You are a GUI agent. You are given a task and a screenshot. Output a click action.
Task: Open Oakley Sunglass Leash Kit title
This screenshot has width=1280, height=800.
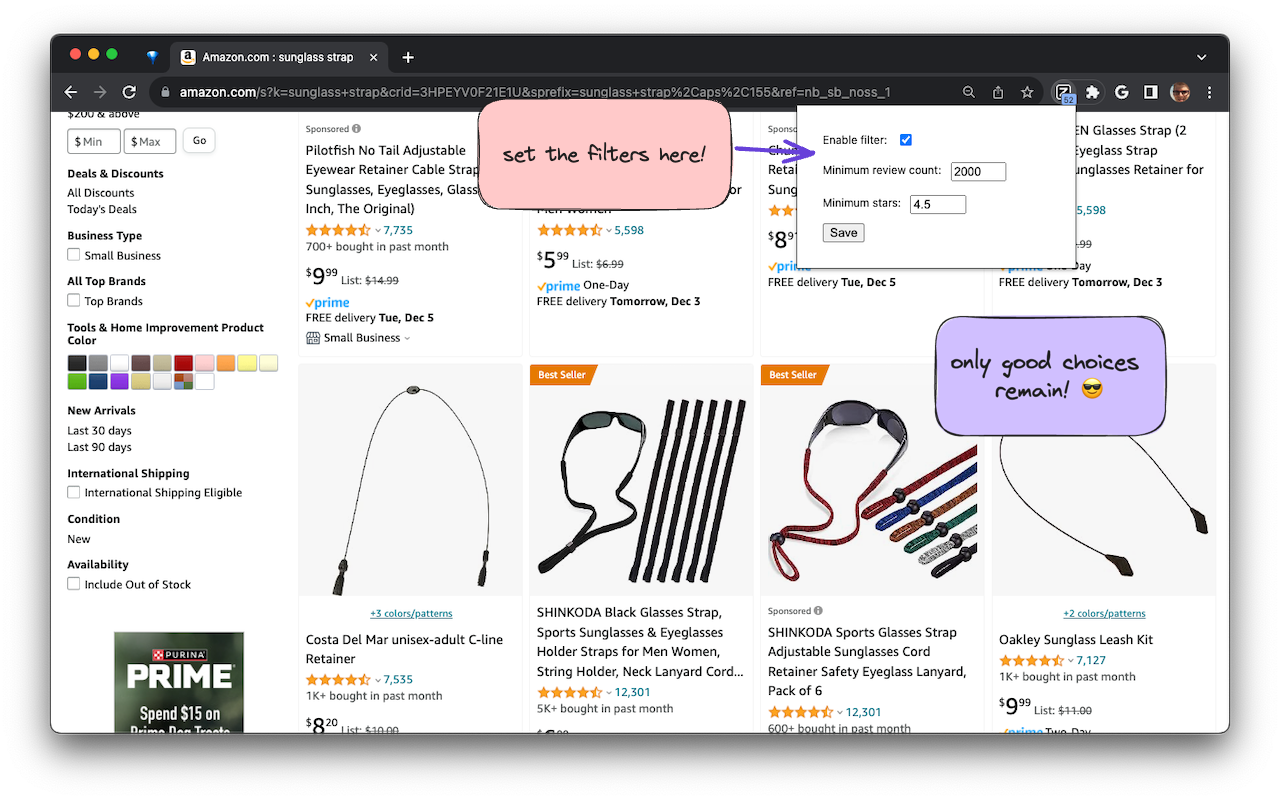[1076, 640]
